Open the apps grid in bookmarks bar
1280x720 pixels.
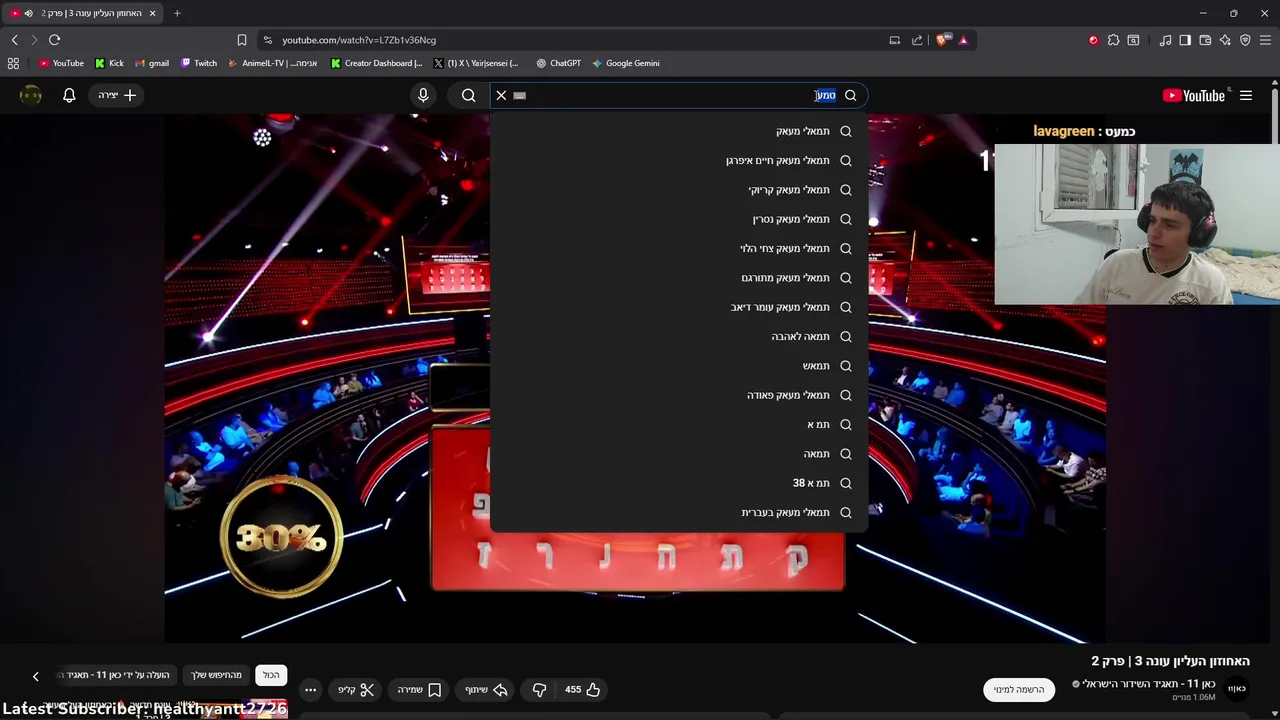(13, 63)
